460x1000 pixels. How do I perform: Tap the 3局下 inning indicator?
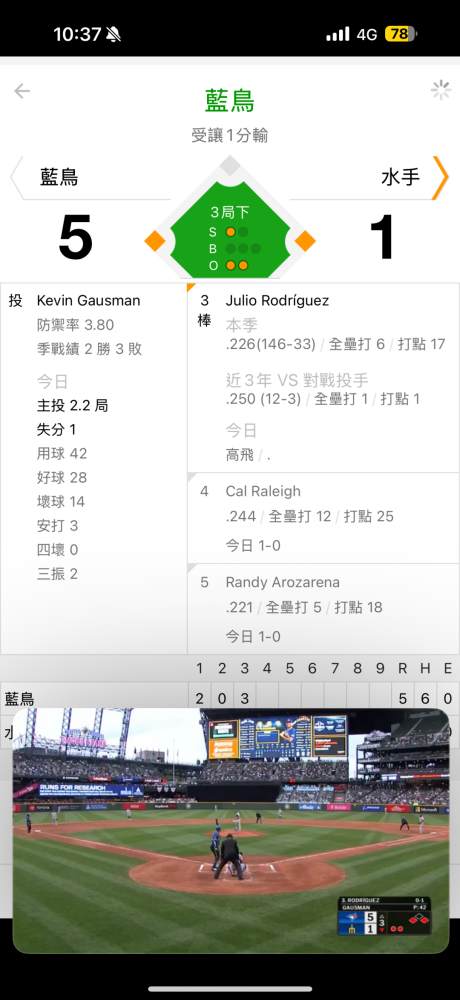[230, 212]
